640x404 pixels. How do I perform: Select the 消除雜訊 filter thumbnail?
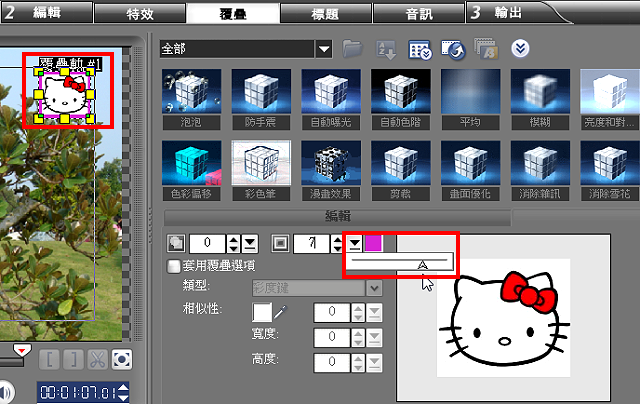pyautogui.click(x=540, y=163)
